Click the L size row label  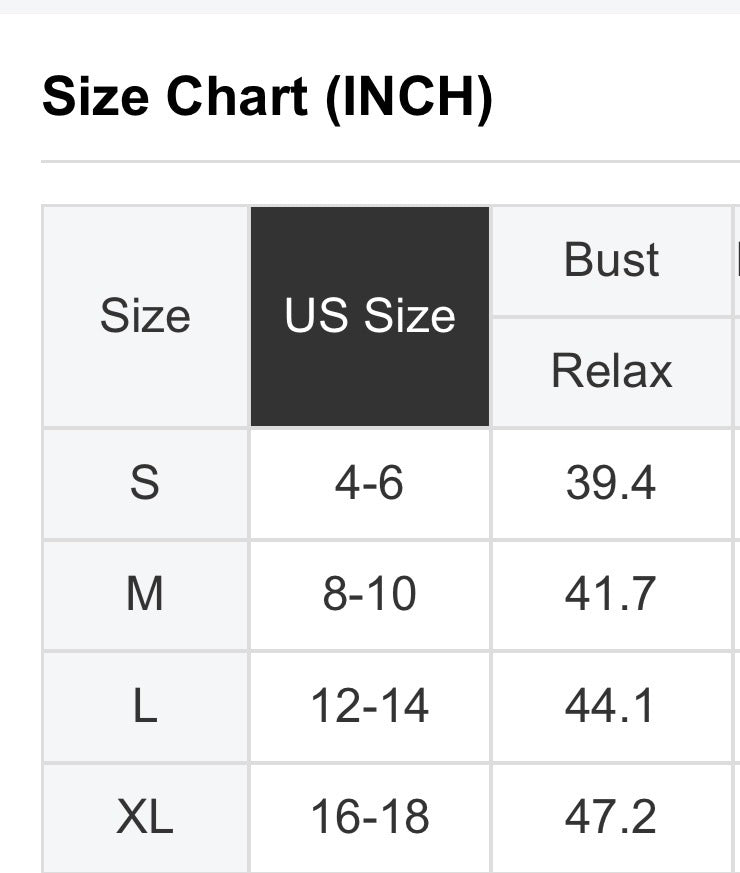(x=145, y=706)
